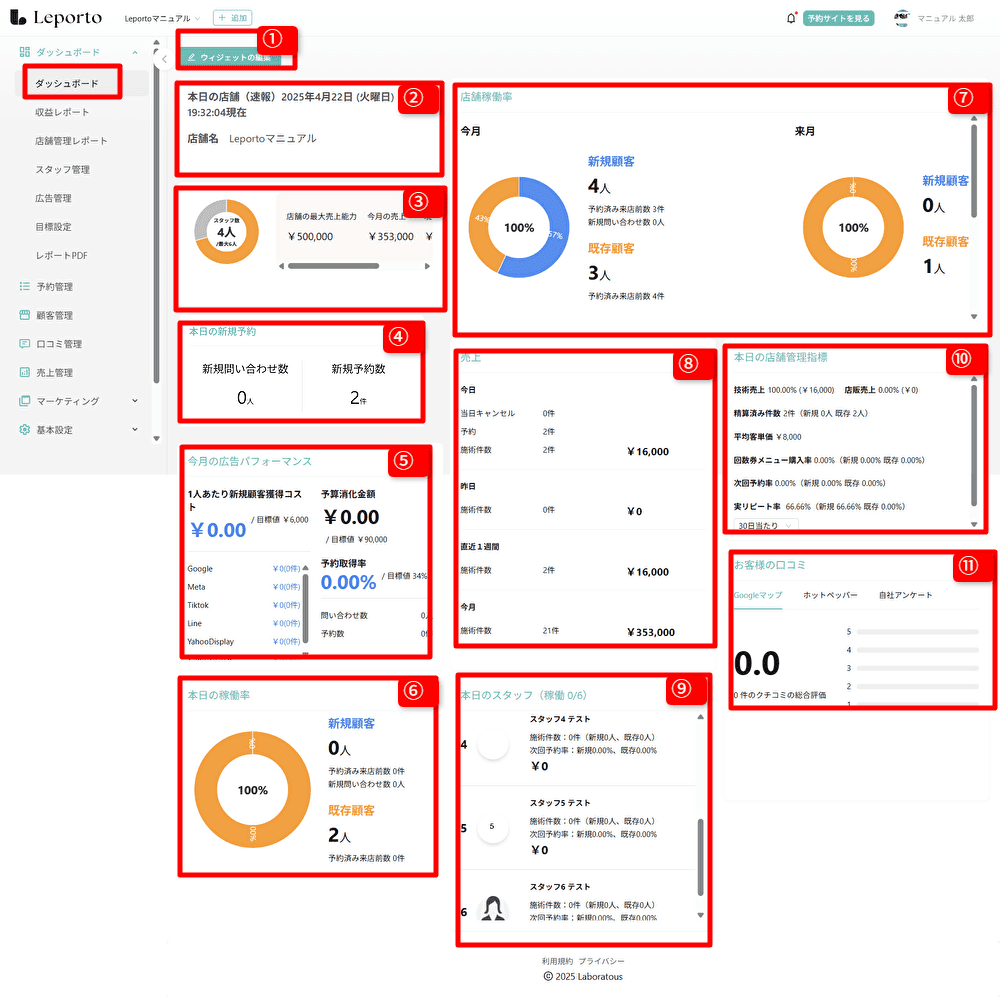Viewport: 1000px width, 997px height.
Task: Click the 顧客管理 icon in sidebar
Action: click(x=25, y=315)
